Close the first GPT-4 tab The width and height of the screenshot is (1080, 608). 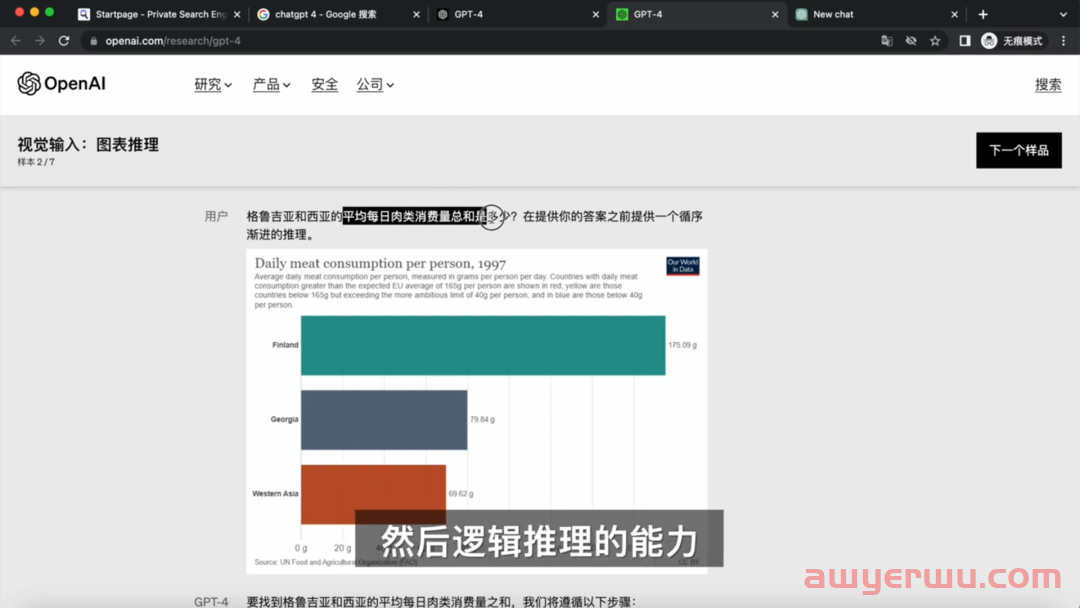tap(596, 14)
